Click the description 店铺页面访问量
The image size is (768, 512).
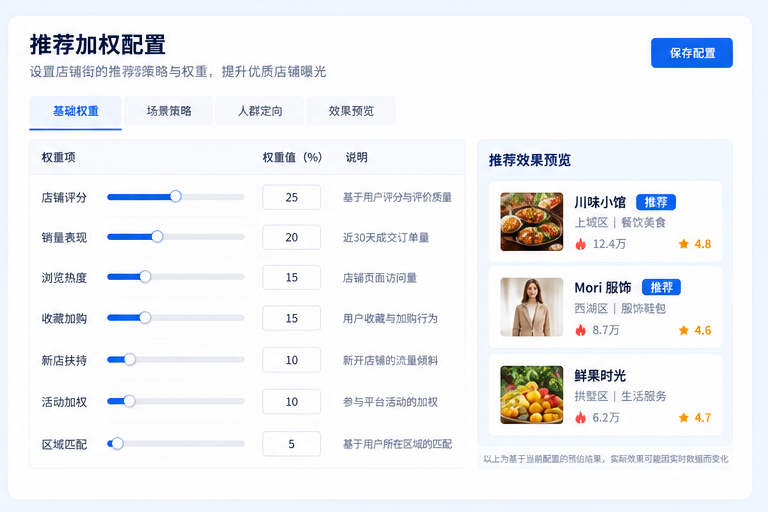380,278
